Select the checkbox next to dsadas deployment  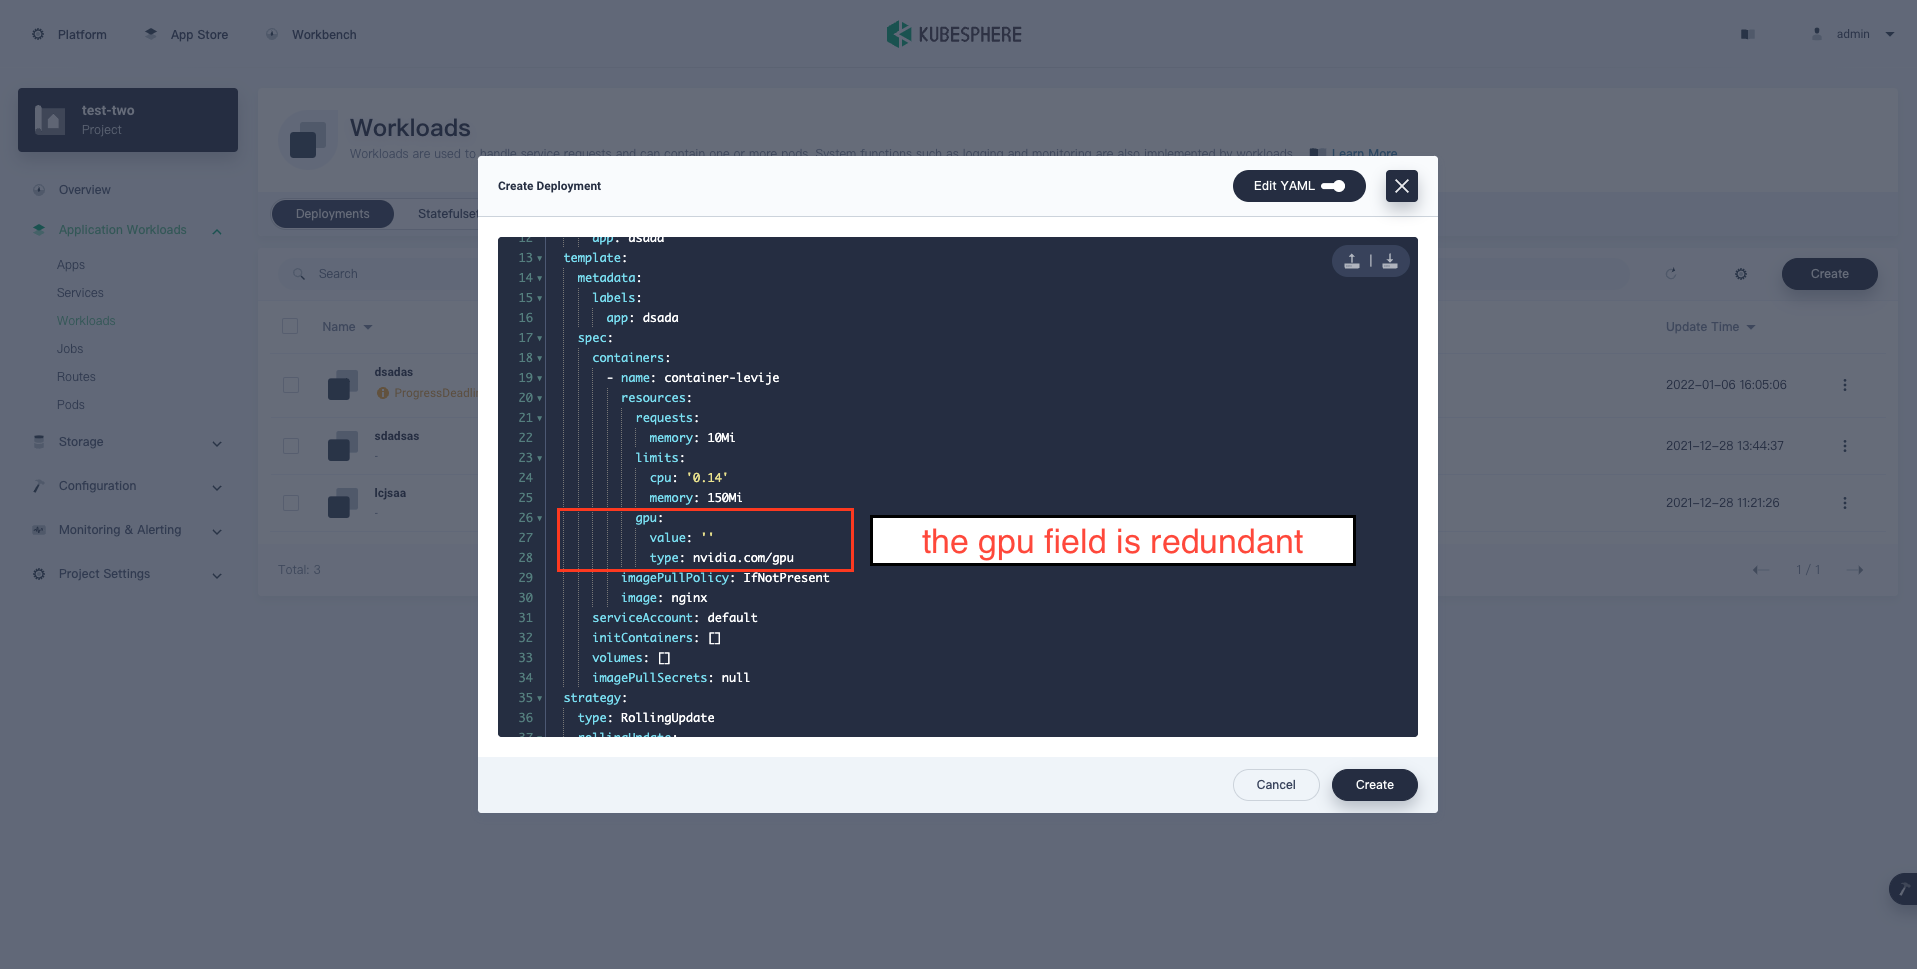(x=290, y=384)
